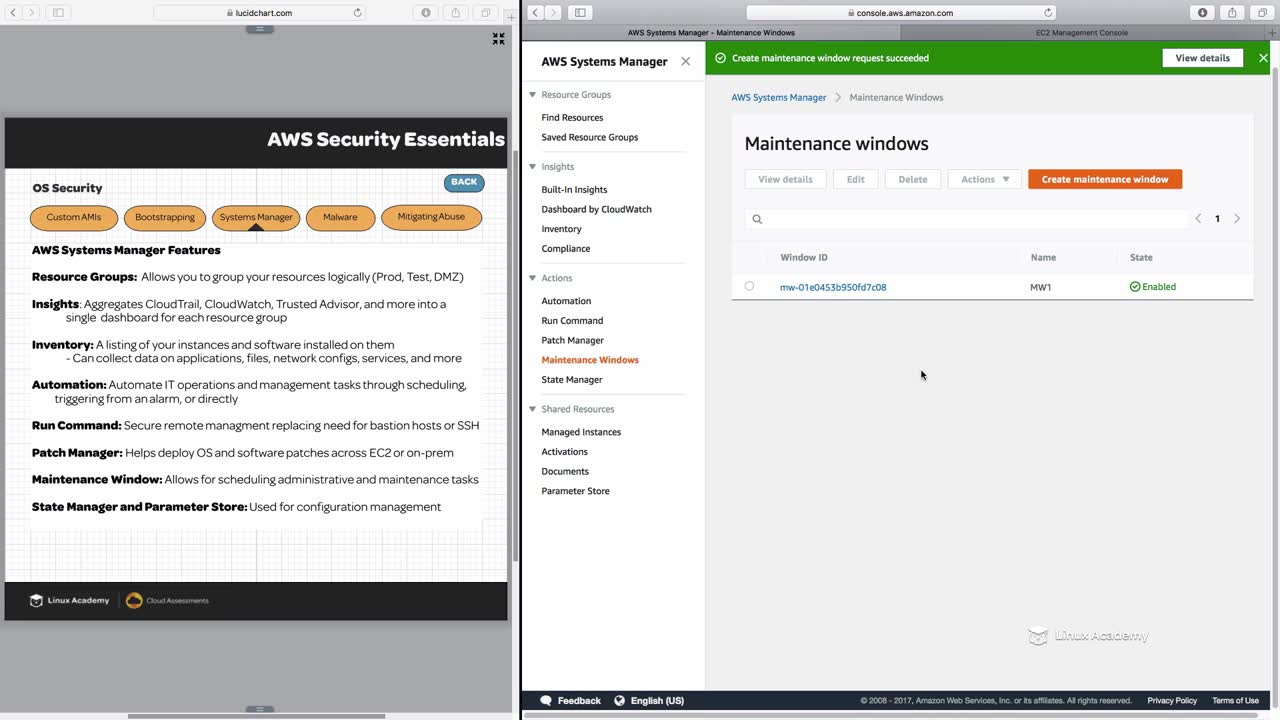Open Run Command in the sidebar
Image resolution: width=1280 pixels, height=720 pixels.
point(572,321)
